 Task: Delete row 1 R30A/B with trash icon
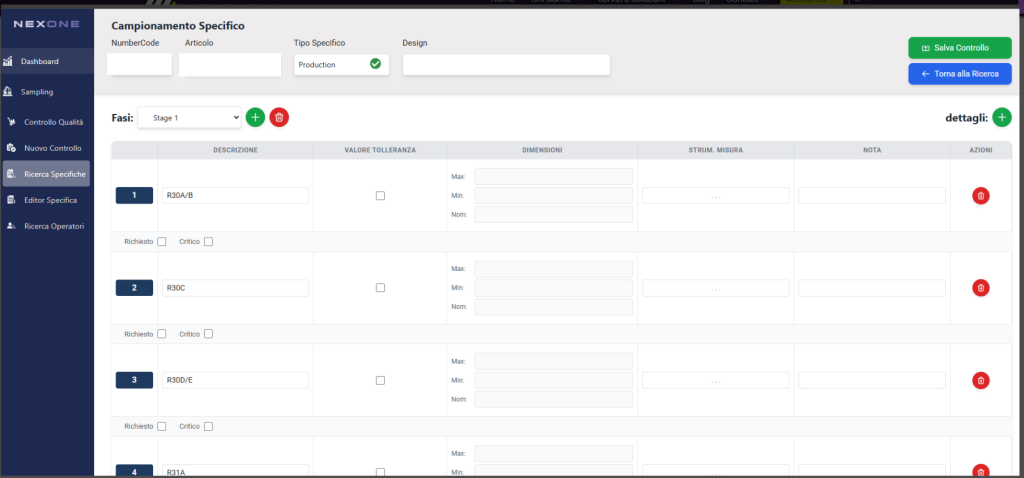pos(981,195)
